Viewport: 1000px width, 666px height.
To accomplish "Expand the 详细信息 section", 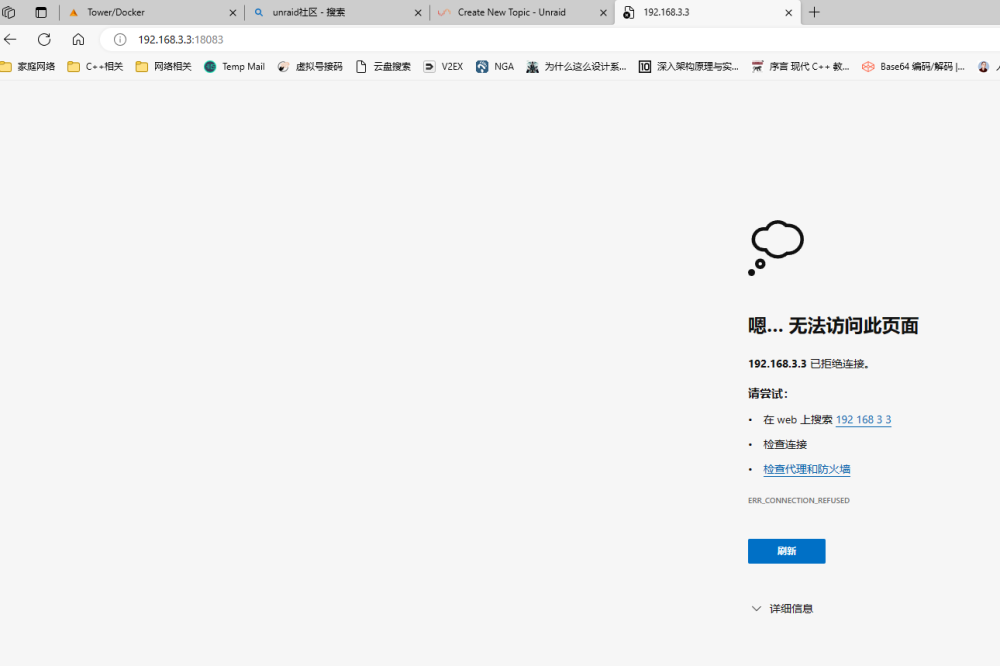I will pos(783,609).
